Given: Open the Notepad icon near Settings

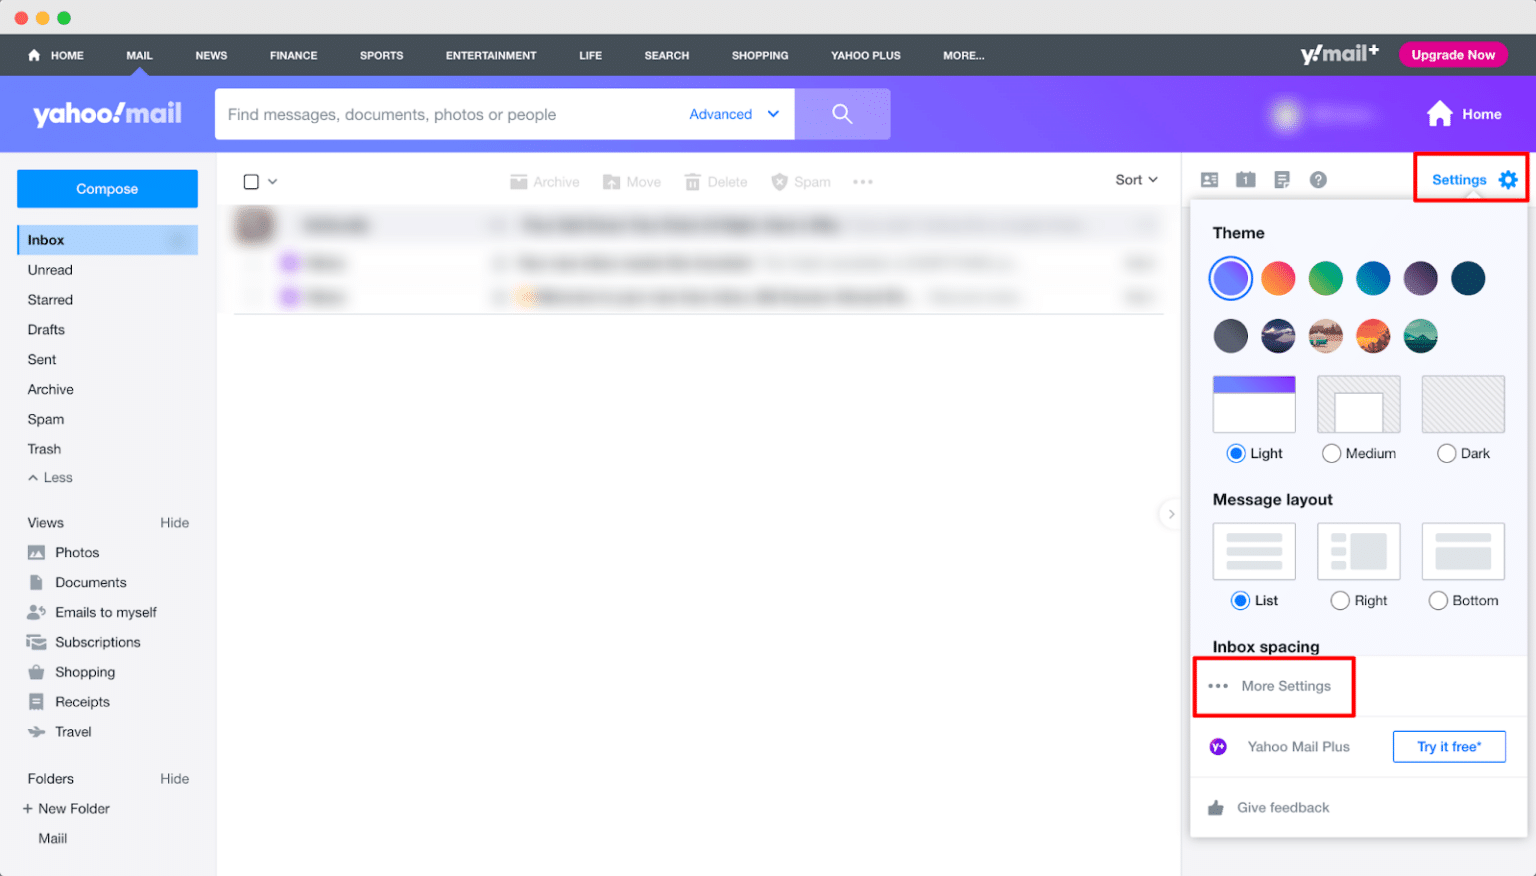Looking at the screenshot, I should tap(1281, 179).
